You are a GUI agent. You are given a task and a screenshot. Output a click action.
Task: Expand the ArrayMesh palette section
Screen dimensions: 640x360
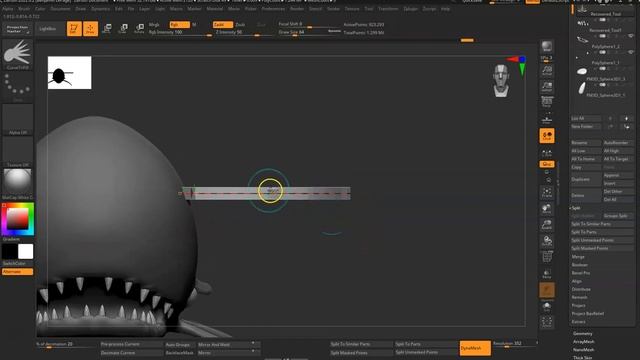click(x=584, y=342)
